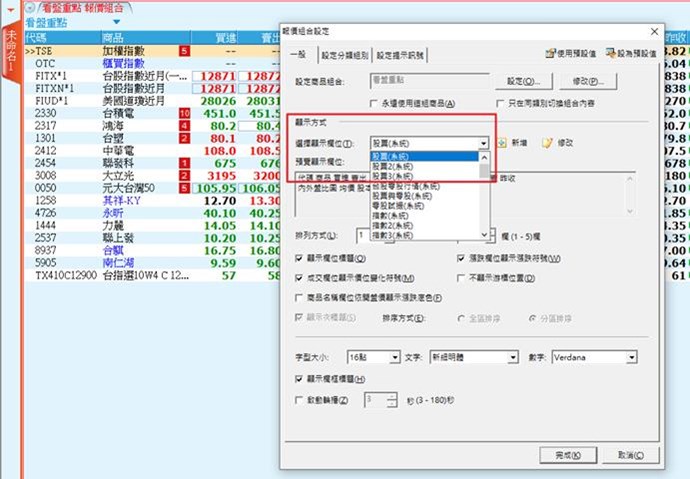
Task: Click the red arrow icon above 未命名1 sidebar
Action: [x=11, y=10]
